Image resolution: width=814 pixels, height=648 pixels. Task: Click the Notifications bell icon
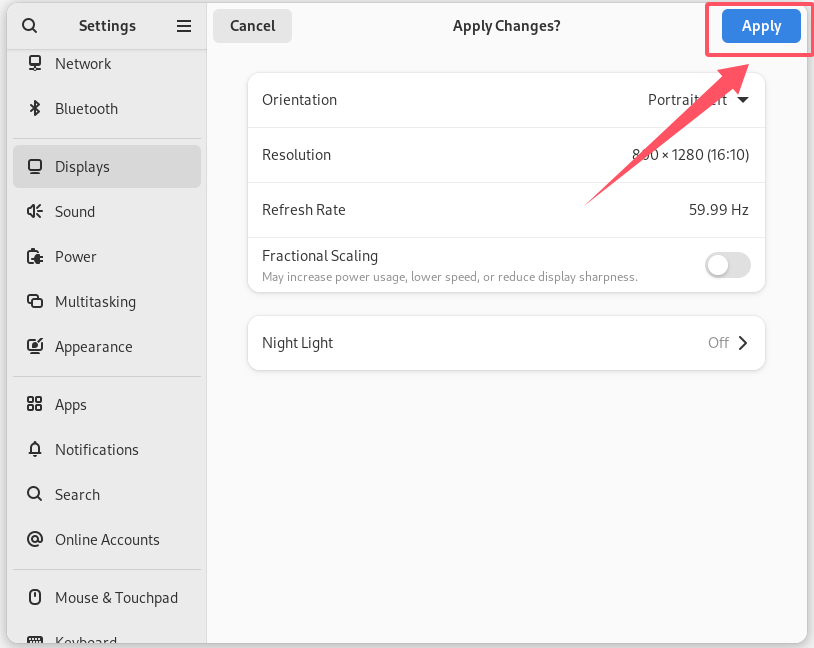[x=35, y=449]
